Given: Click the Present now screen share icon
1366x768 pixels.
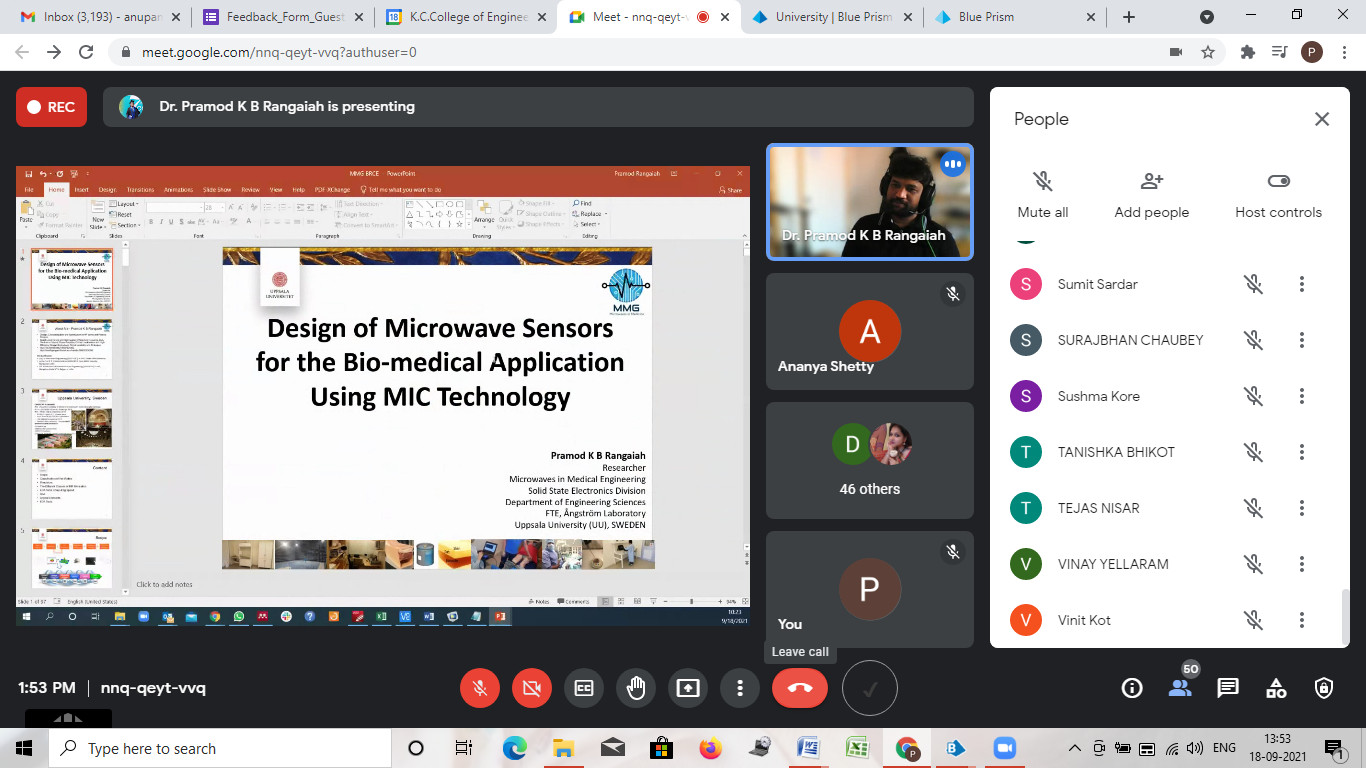Looking at the screenshot, I should [688, 688].
